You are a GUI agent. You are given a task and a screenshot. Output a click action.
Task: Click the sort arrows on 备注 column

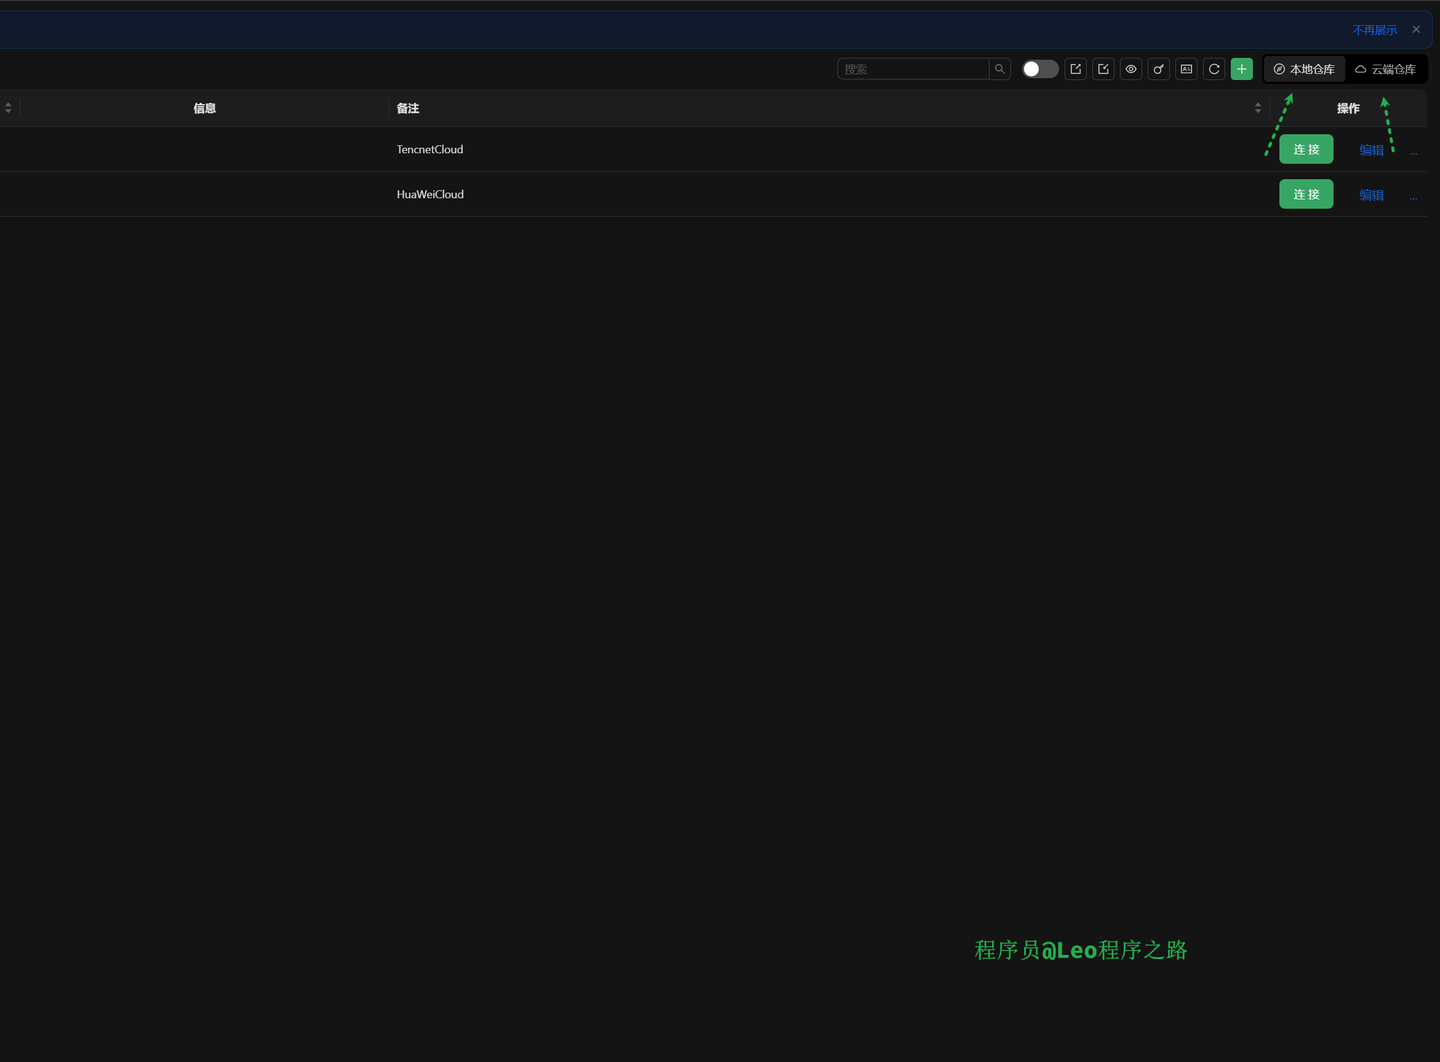1258,107
